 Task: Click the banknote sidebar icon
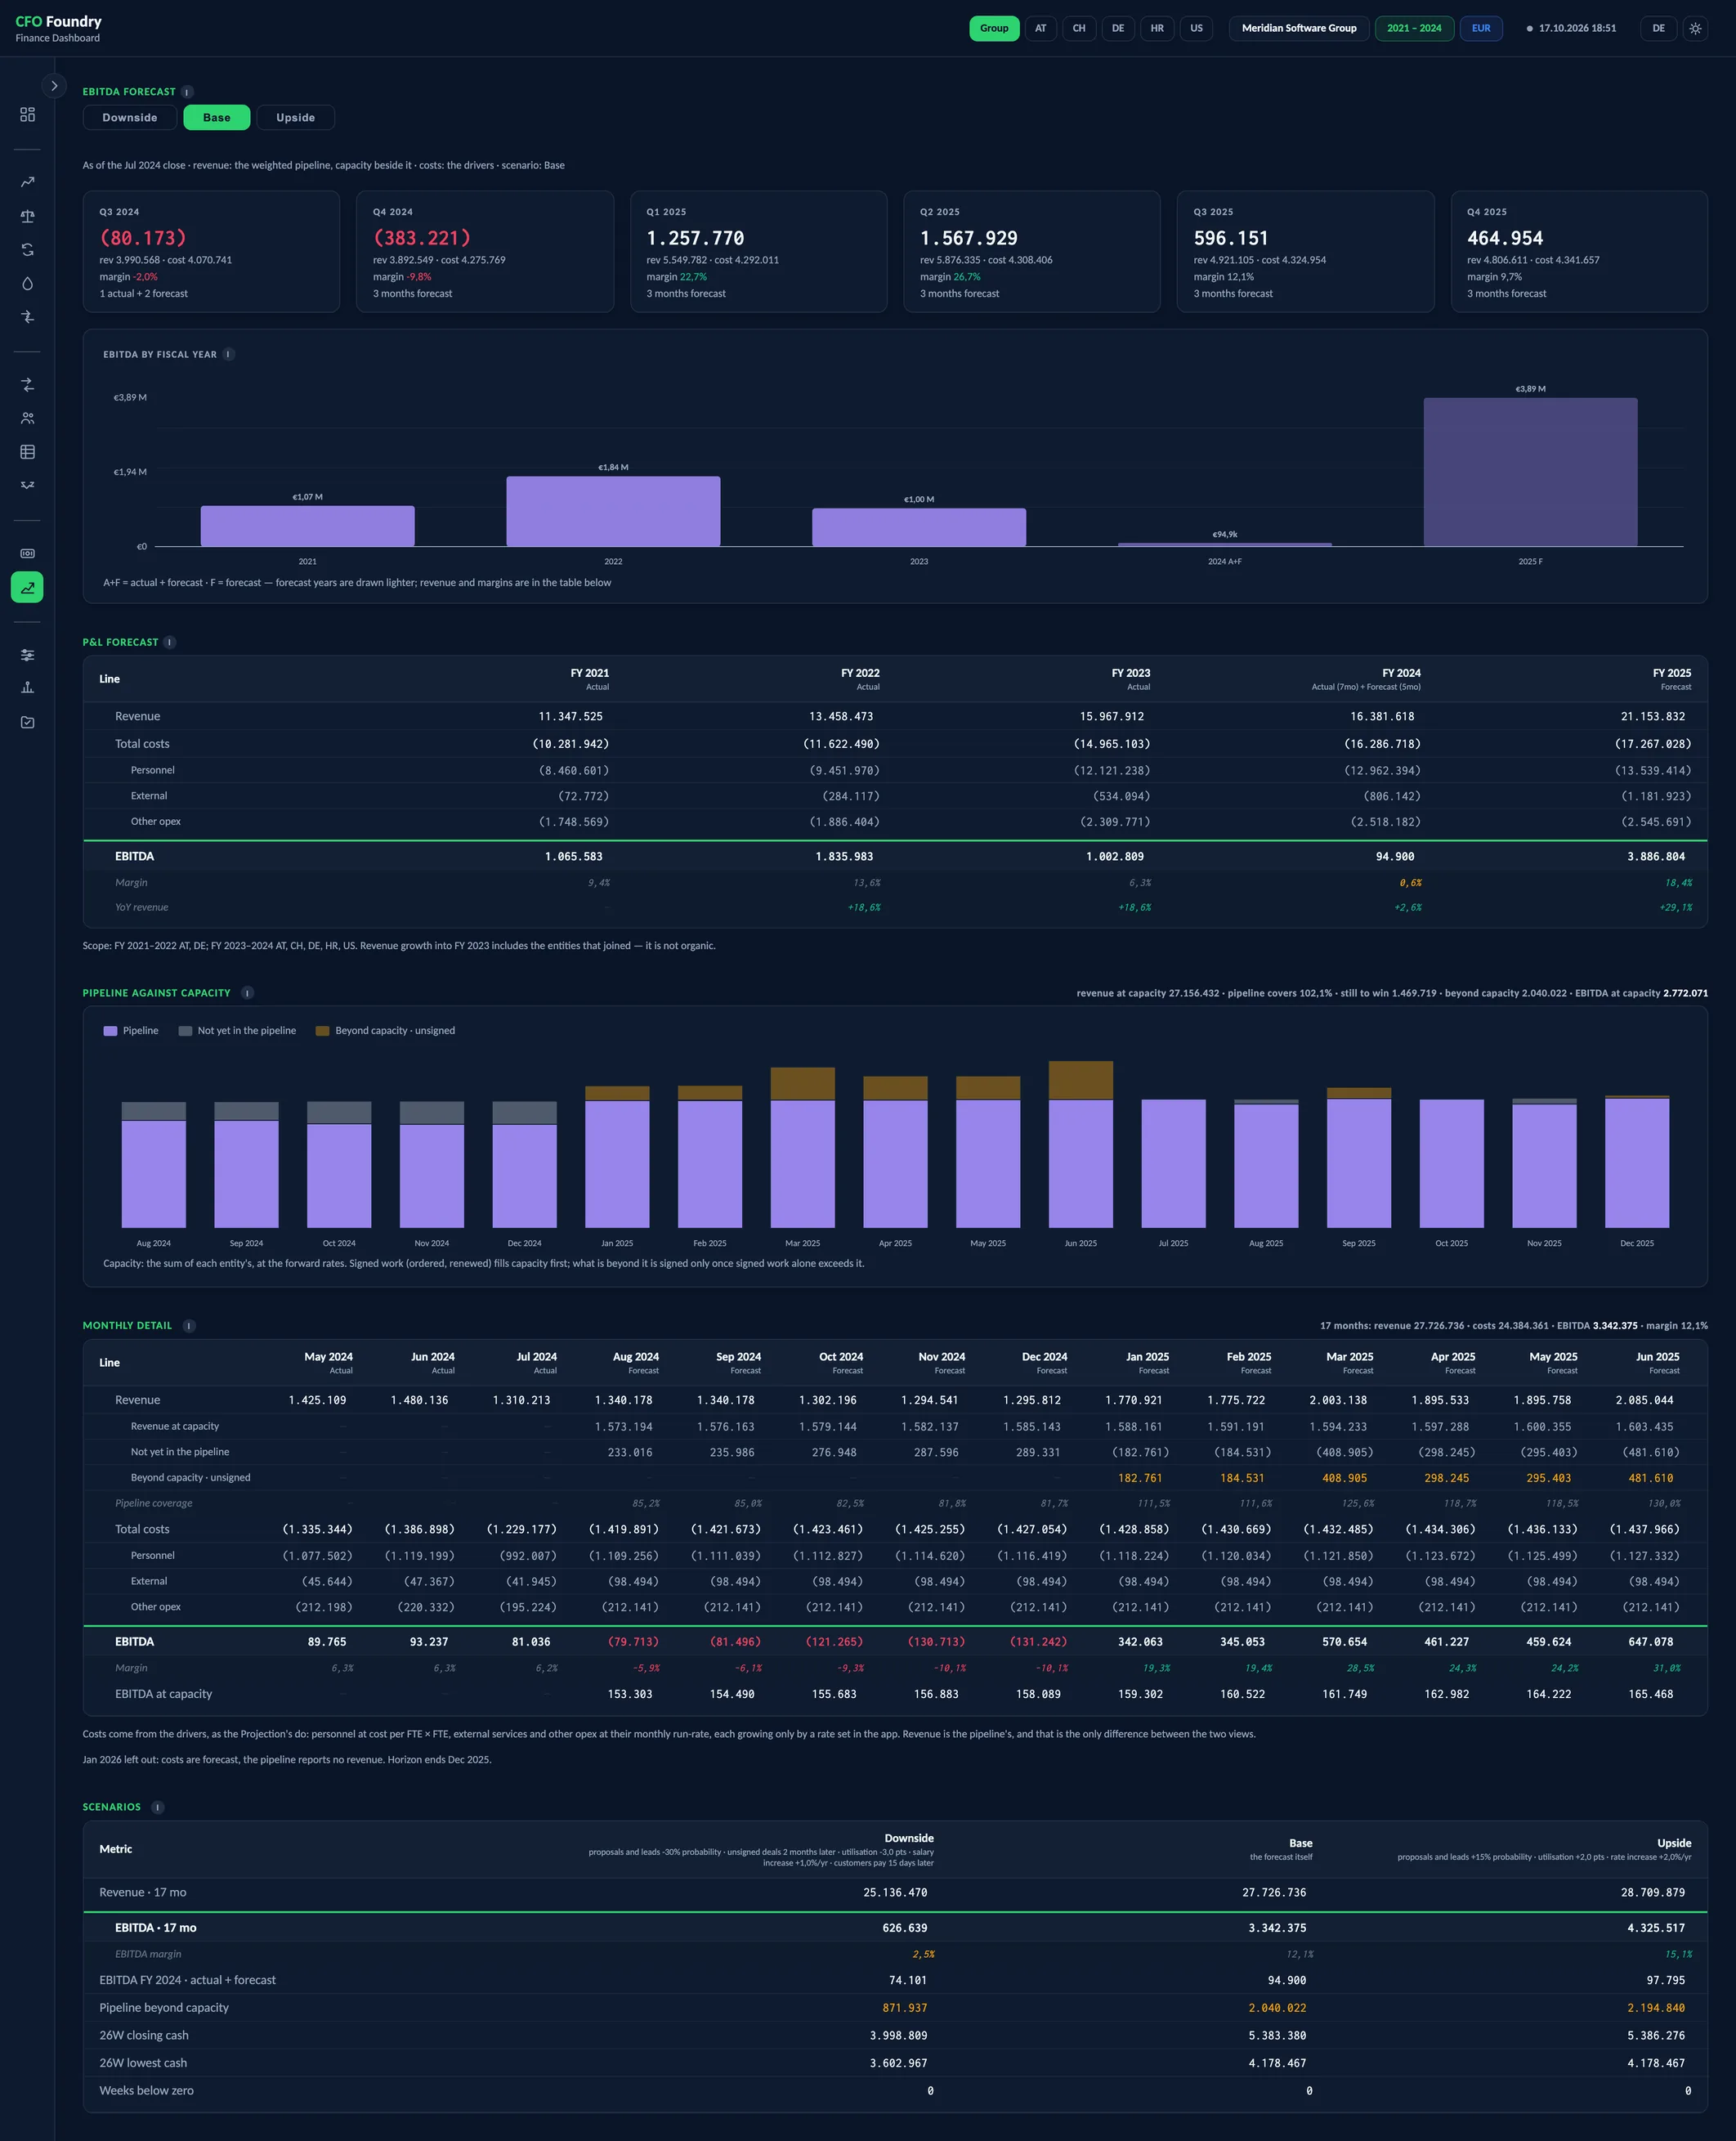(27, 553)
